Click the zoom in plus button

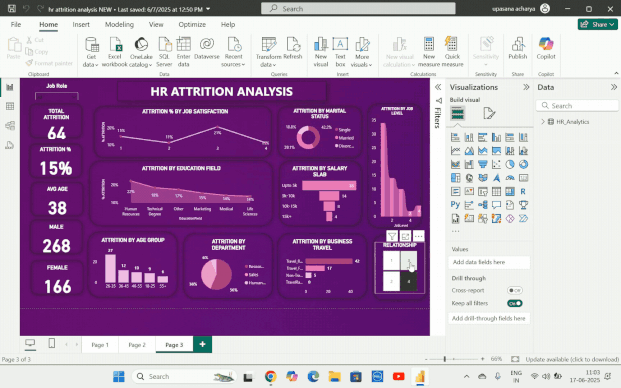[x=482, y=359]
